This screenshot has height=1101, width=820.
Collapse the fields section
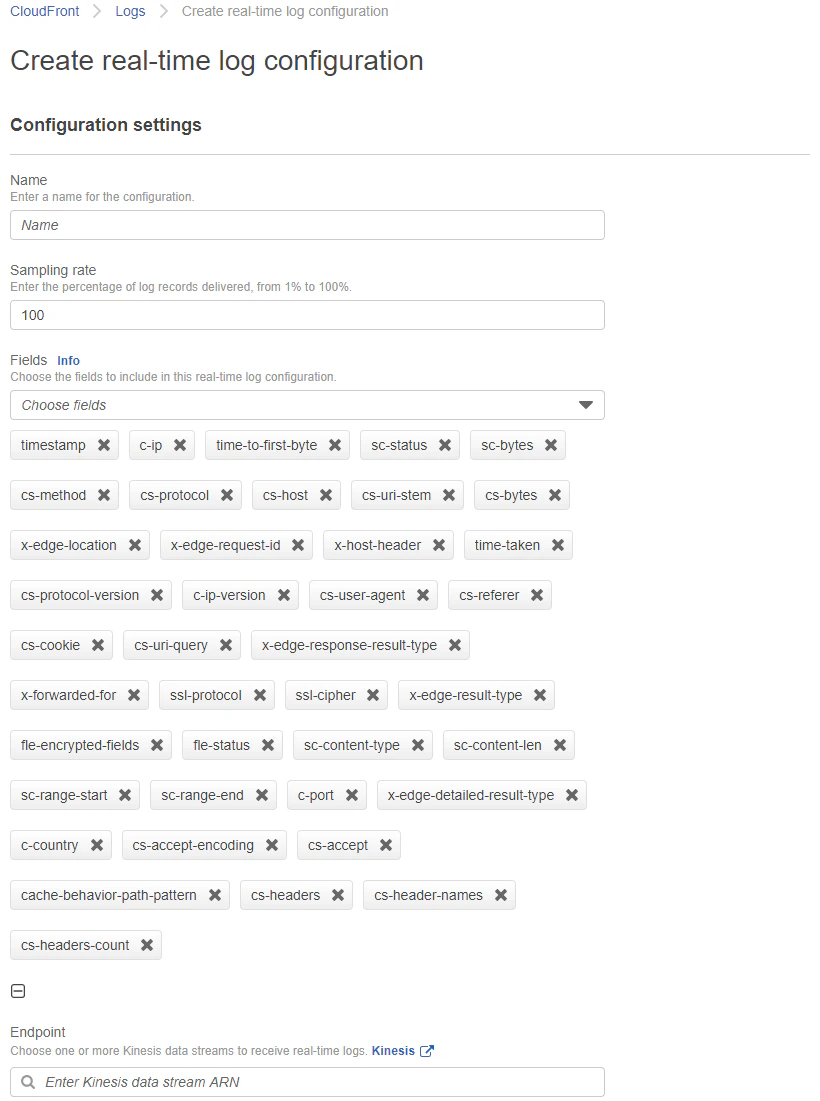tap(17, 991)
